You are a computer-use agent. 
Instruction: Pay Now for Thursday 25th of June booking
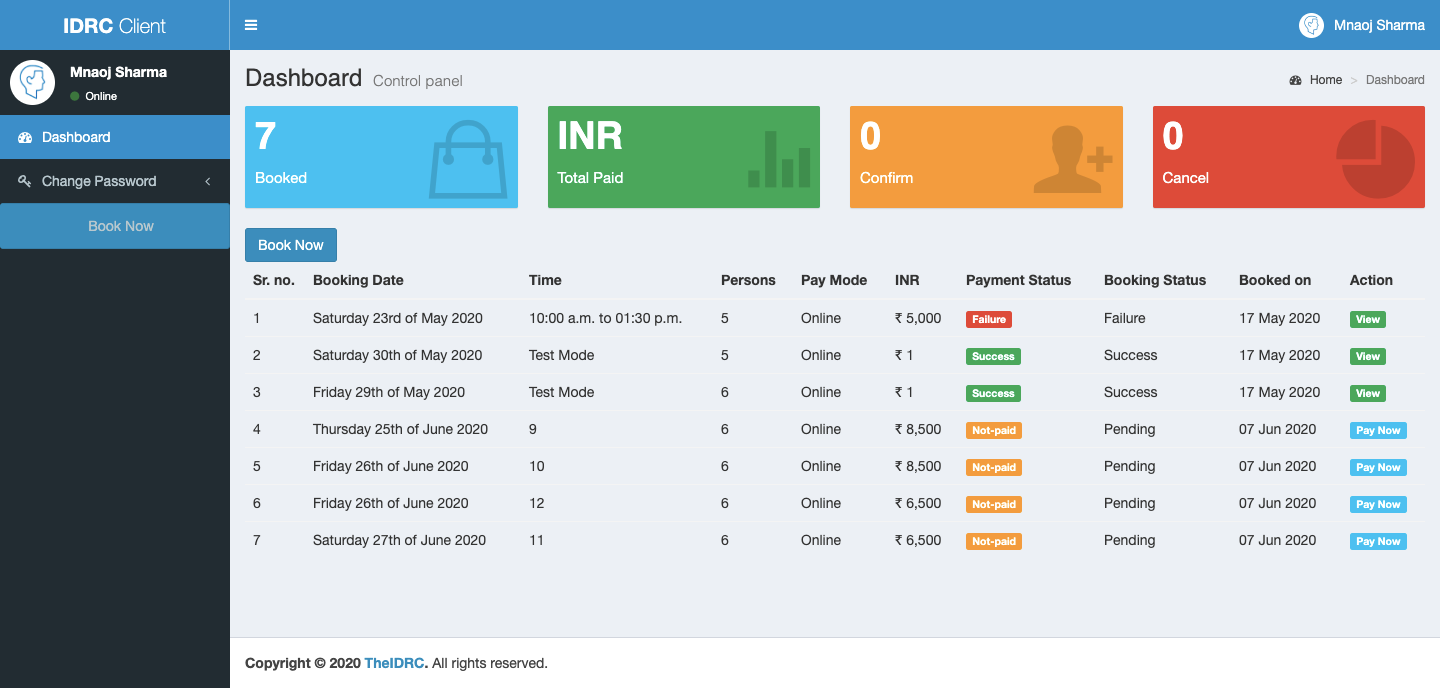tap(1377, 430)
